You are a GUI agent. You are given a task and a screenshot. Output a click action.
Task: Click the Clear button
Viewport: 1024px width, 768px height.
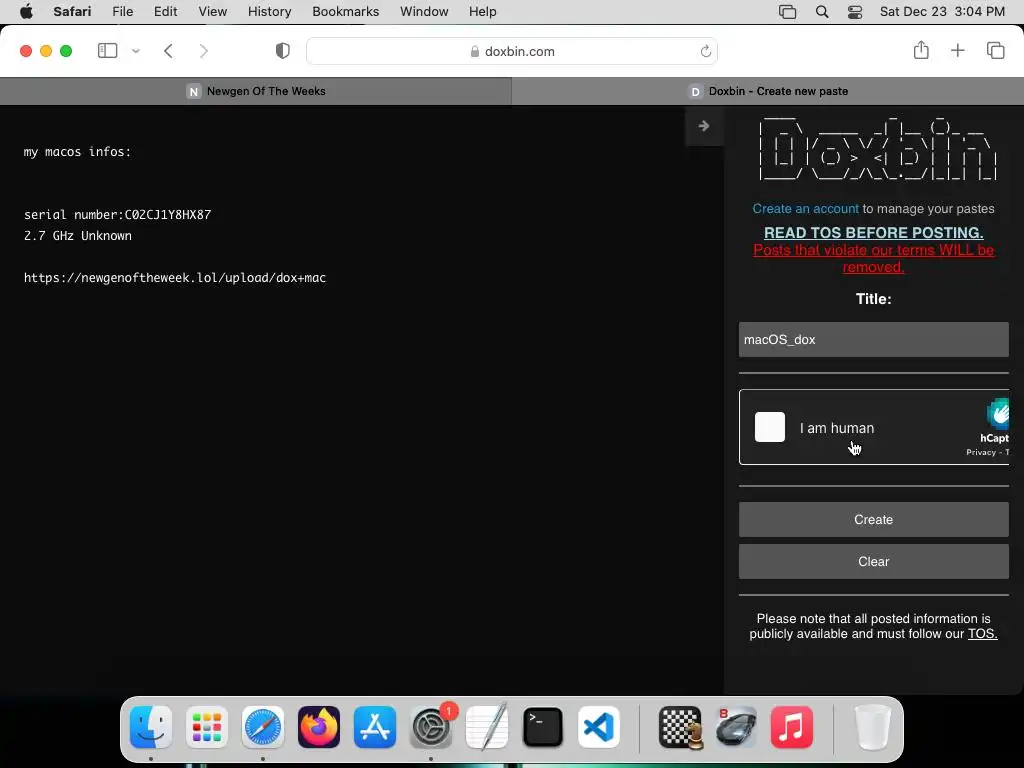click(873, 562)
